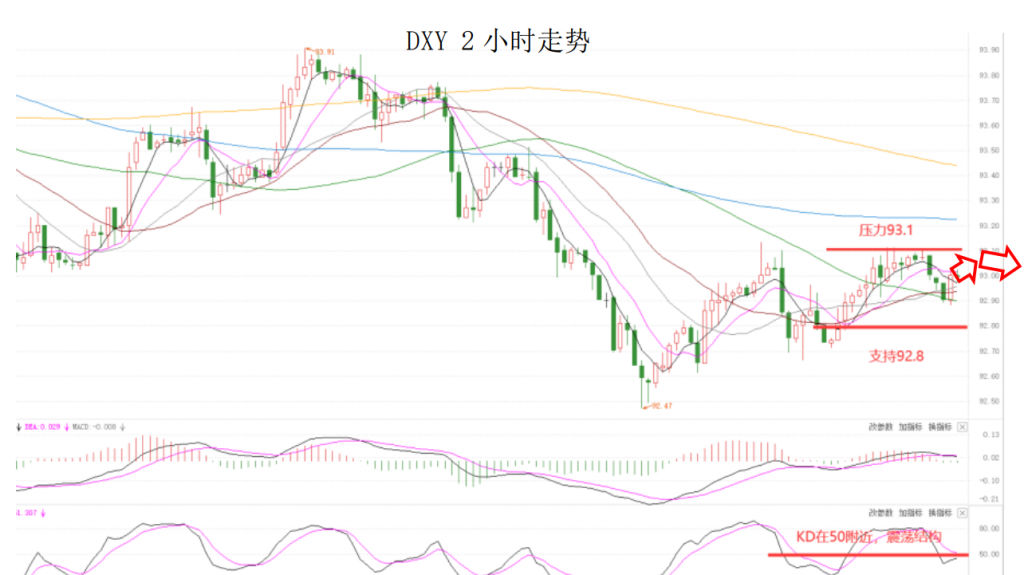
Task: Click the 93.20 price axis label
Action: pyautogui.click(x=989, y=226)
